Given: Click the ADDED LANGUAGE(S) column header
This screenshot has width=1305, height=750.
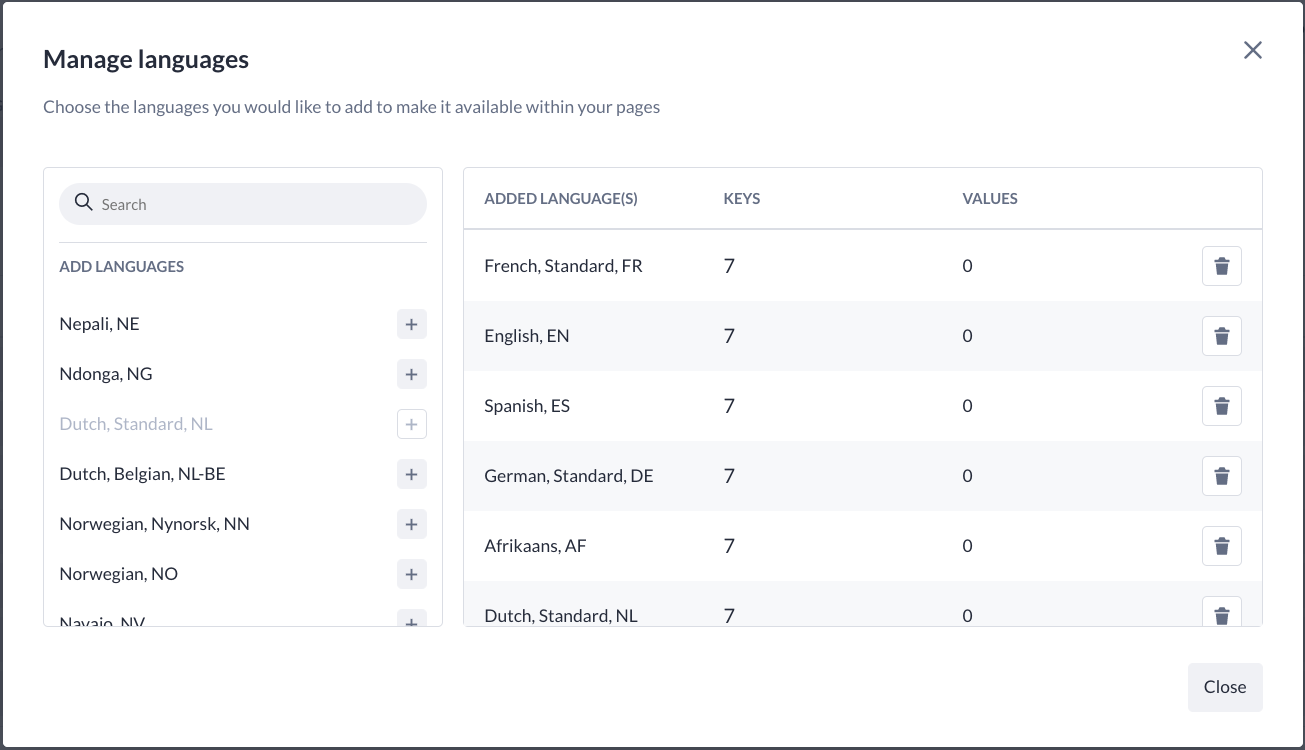Looking at the screenshot, I should 561,199.
